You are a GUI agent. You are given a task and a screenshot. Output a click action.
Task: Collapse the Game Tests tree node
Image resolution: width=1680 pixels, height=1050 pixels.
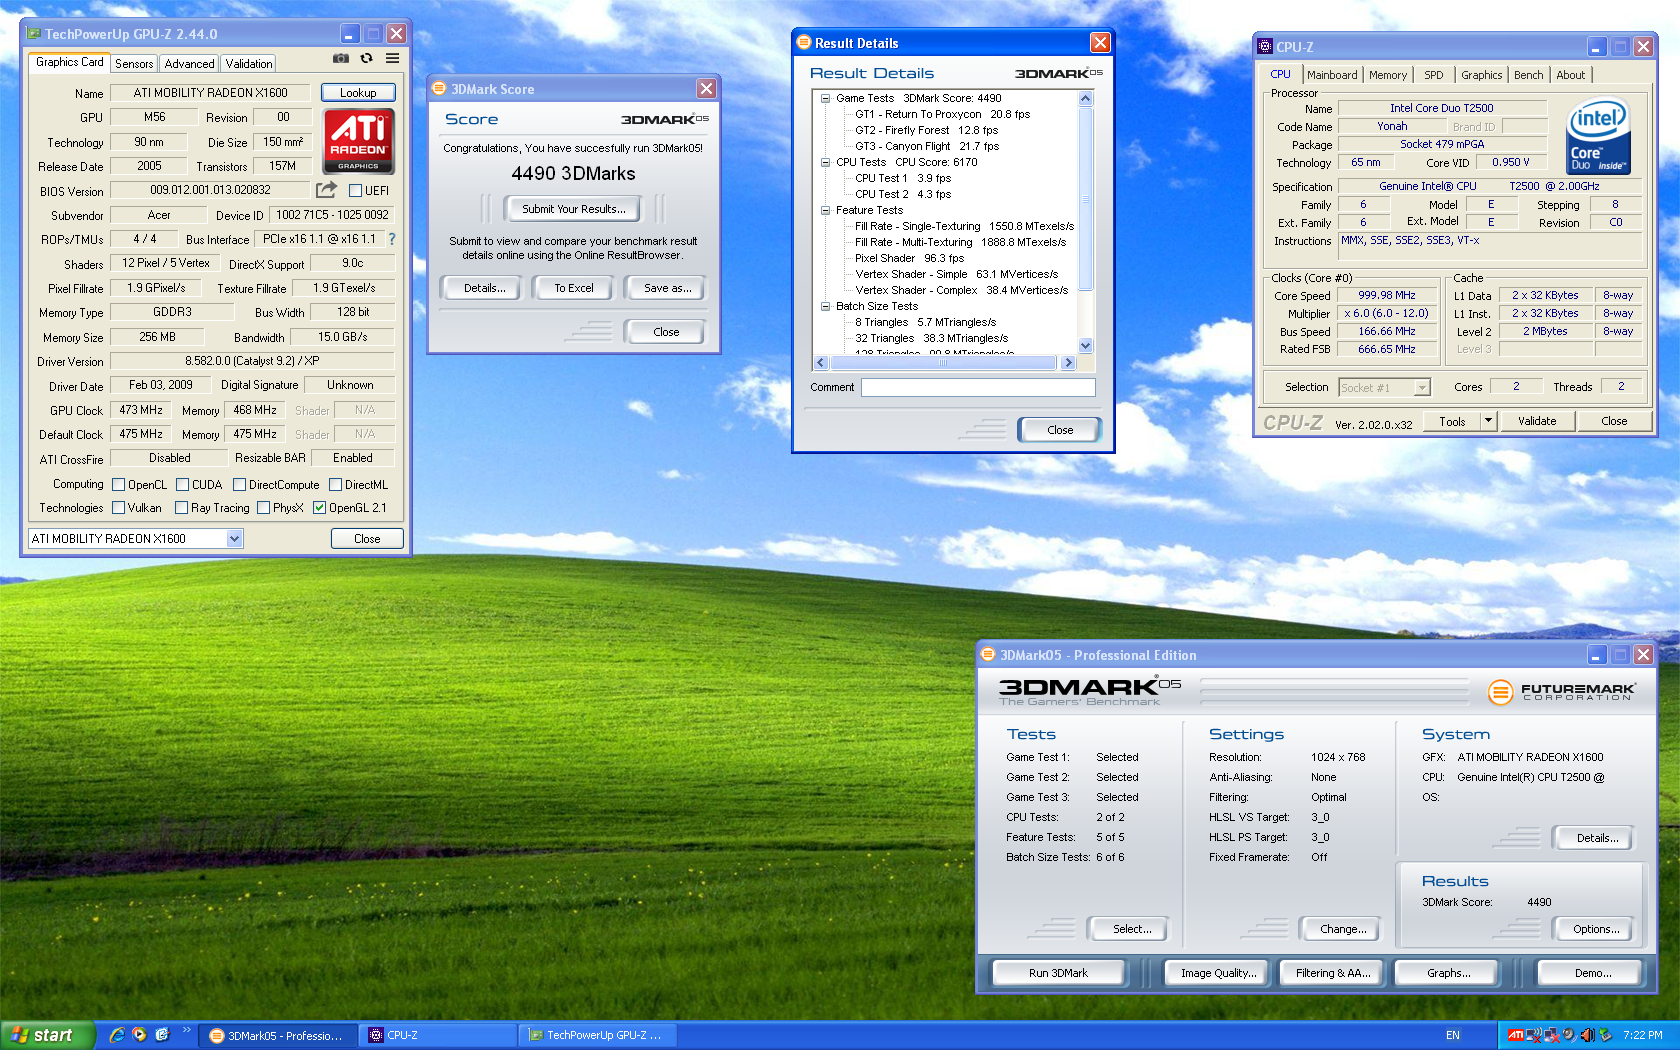point(826,98)
